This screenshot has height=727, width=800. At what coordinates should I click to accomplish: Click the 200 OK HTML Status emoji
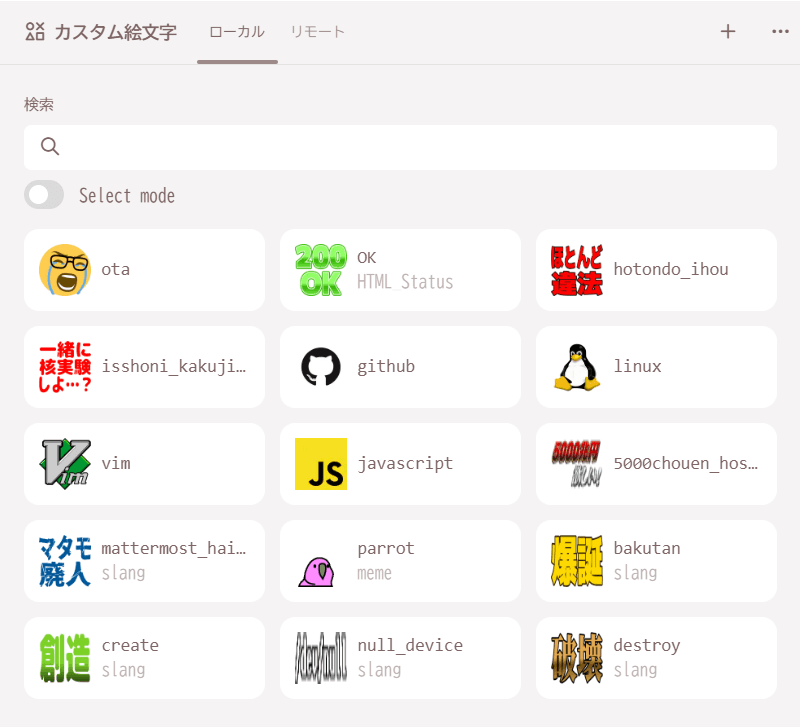[400, 270]
